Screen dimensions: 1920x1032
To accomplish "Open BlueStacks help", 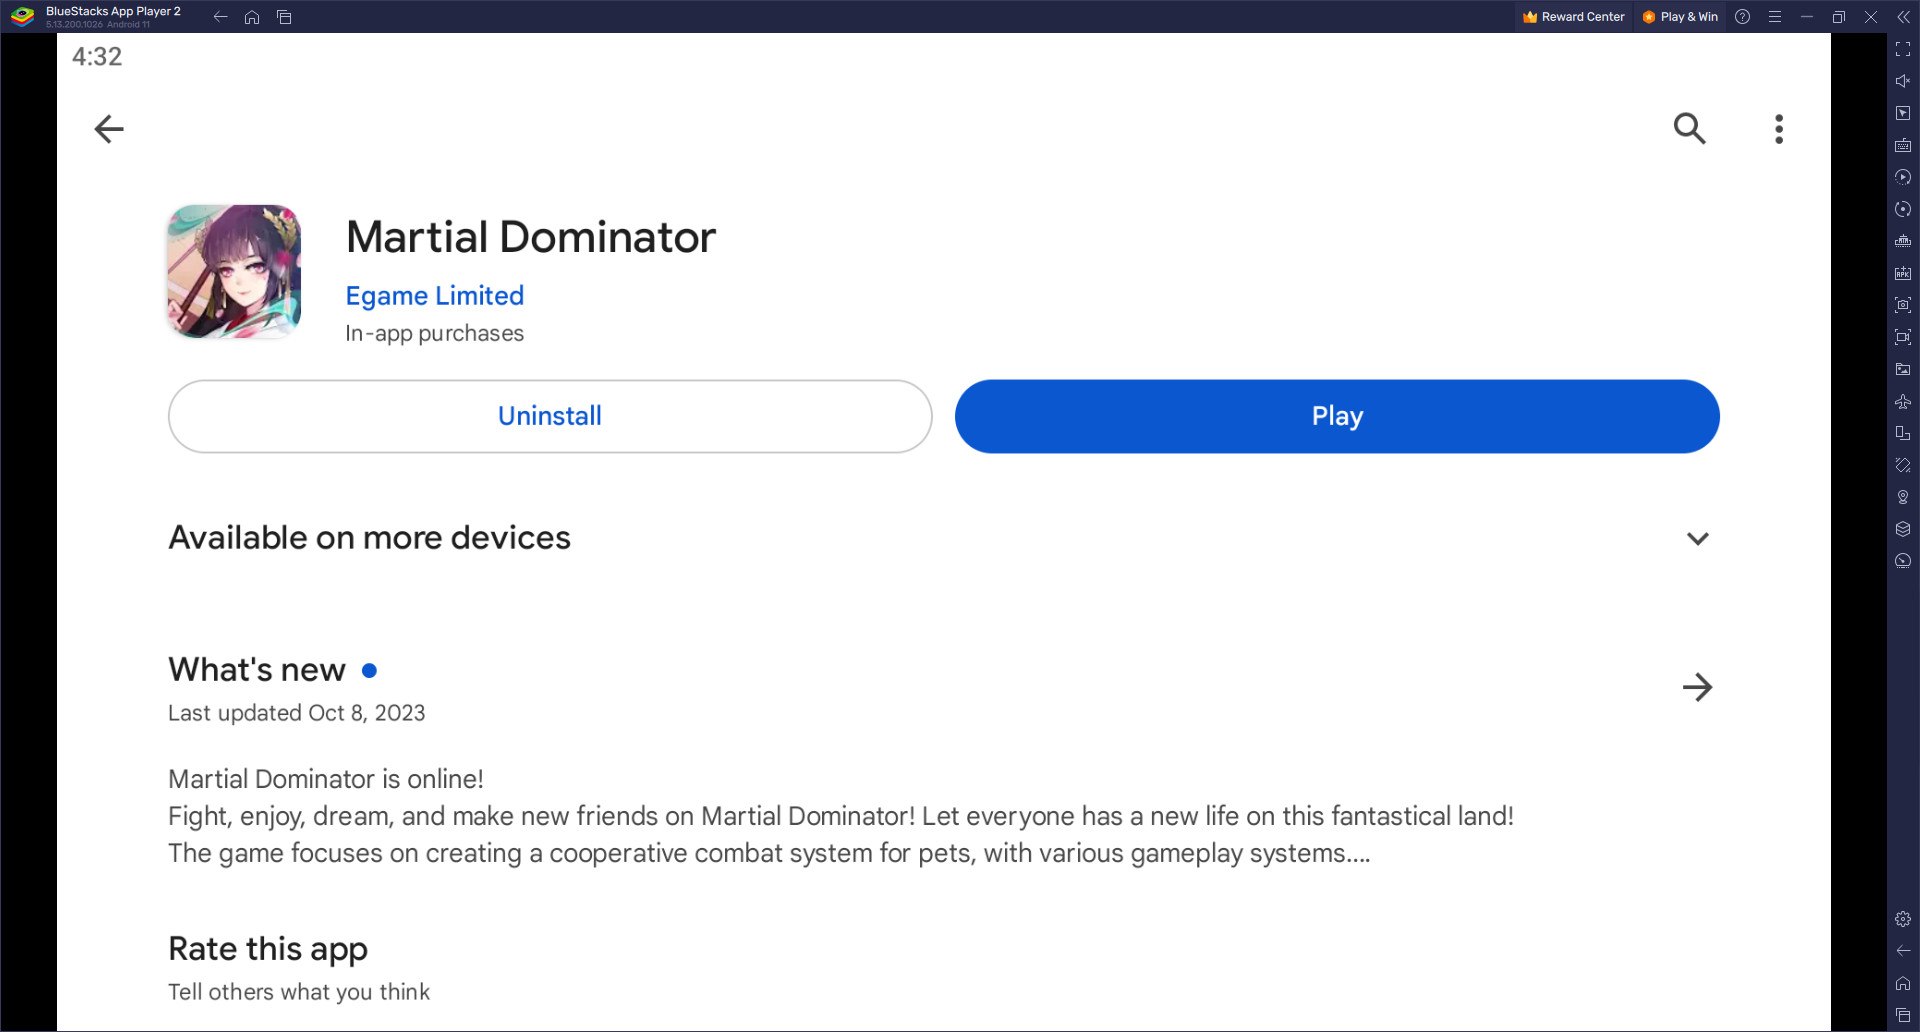I will coord(1743,17).
